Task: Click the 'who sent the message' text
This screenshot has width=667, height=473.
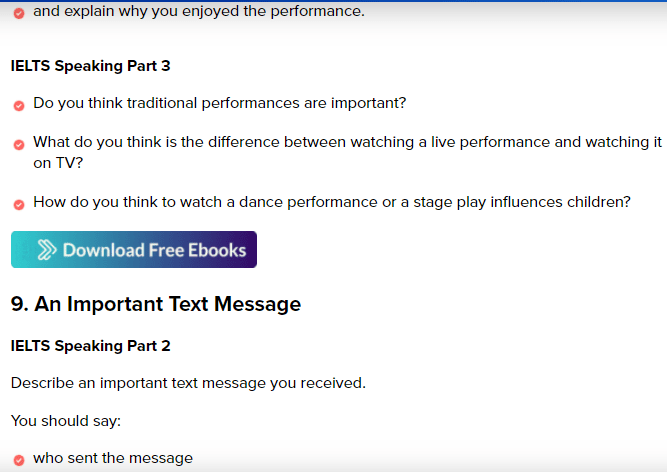Action: [x=113, y=458]
